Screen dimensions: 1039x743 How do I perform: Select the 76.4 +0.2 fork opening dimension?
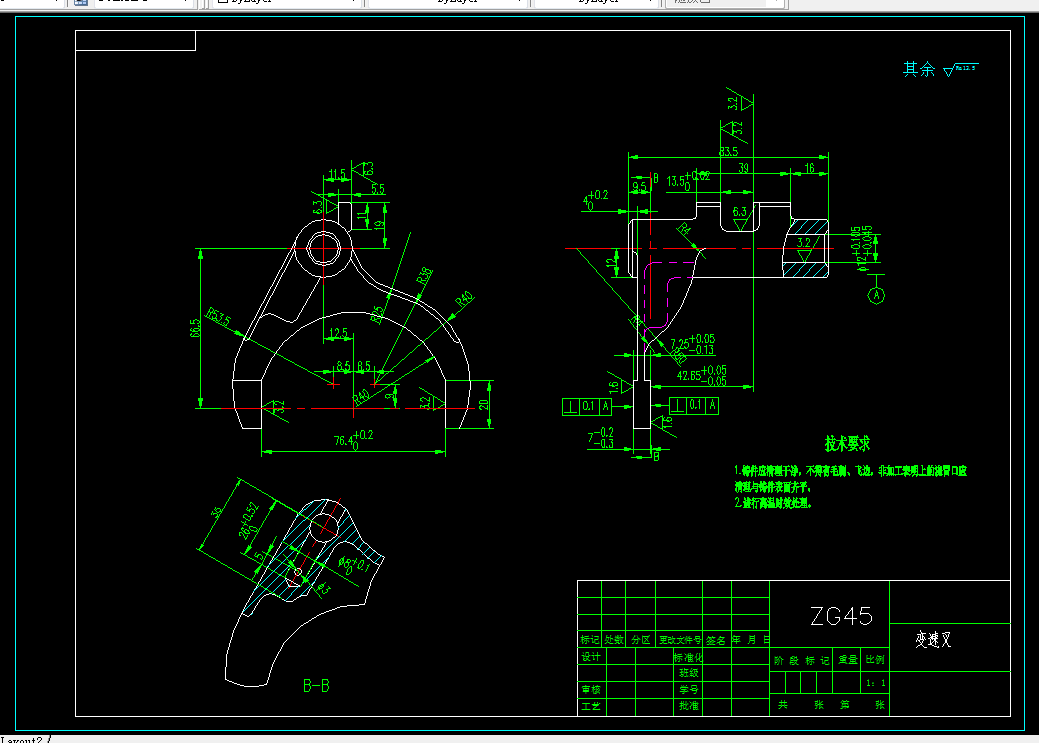[354, 439]
